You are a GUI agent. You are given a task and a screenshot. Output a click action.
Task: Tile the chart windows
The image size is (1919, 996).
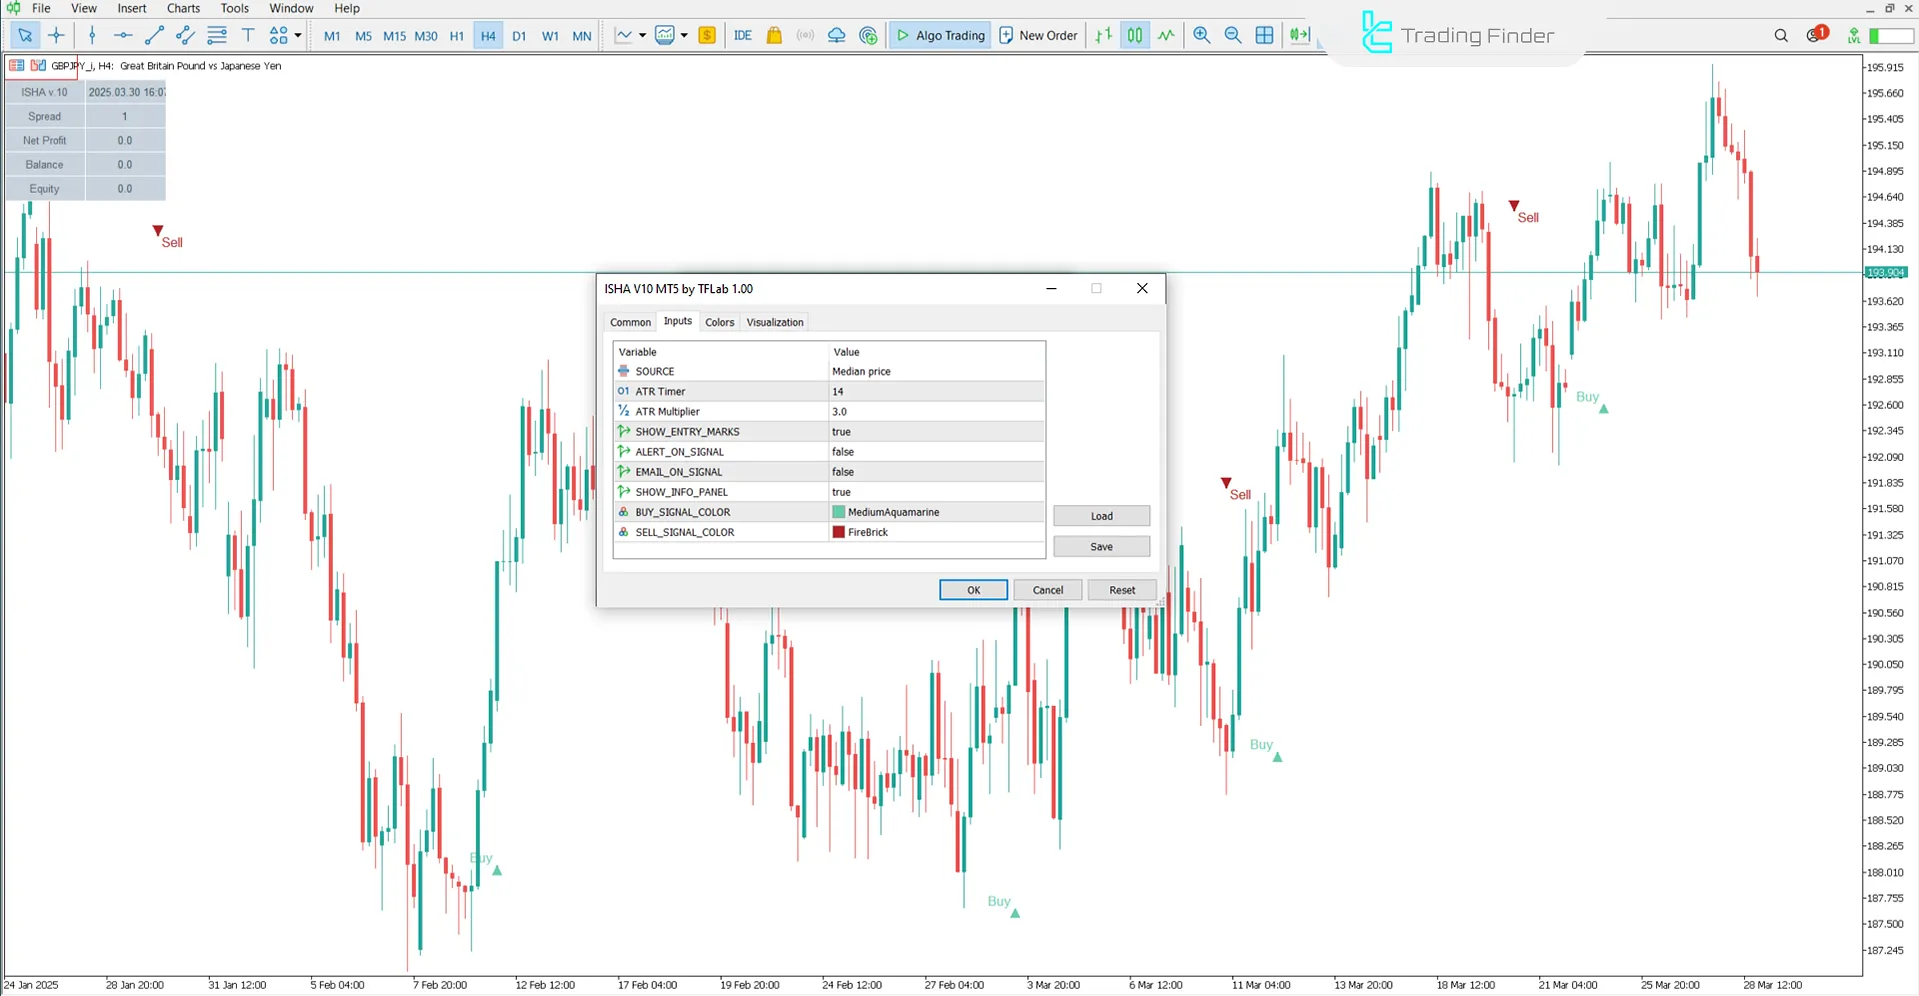tap(1264, 35)
